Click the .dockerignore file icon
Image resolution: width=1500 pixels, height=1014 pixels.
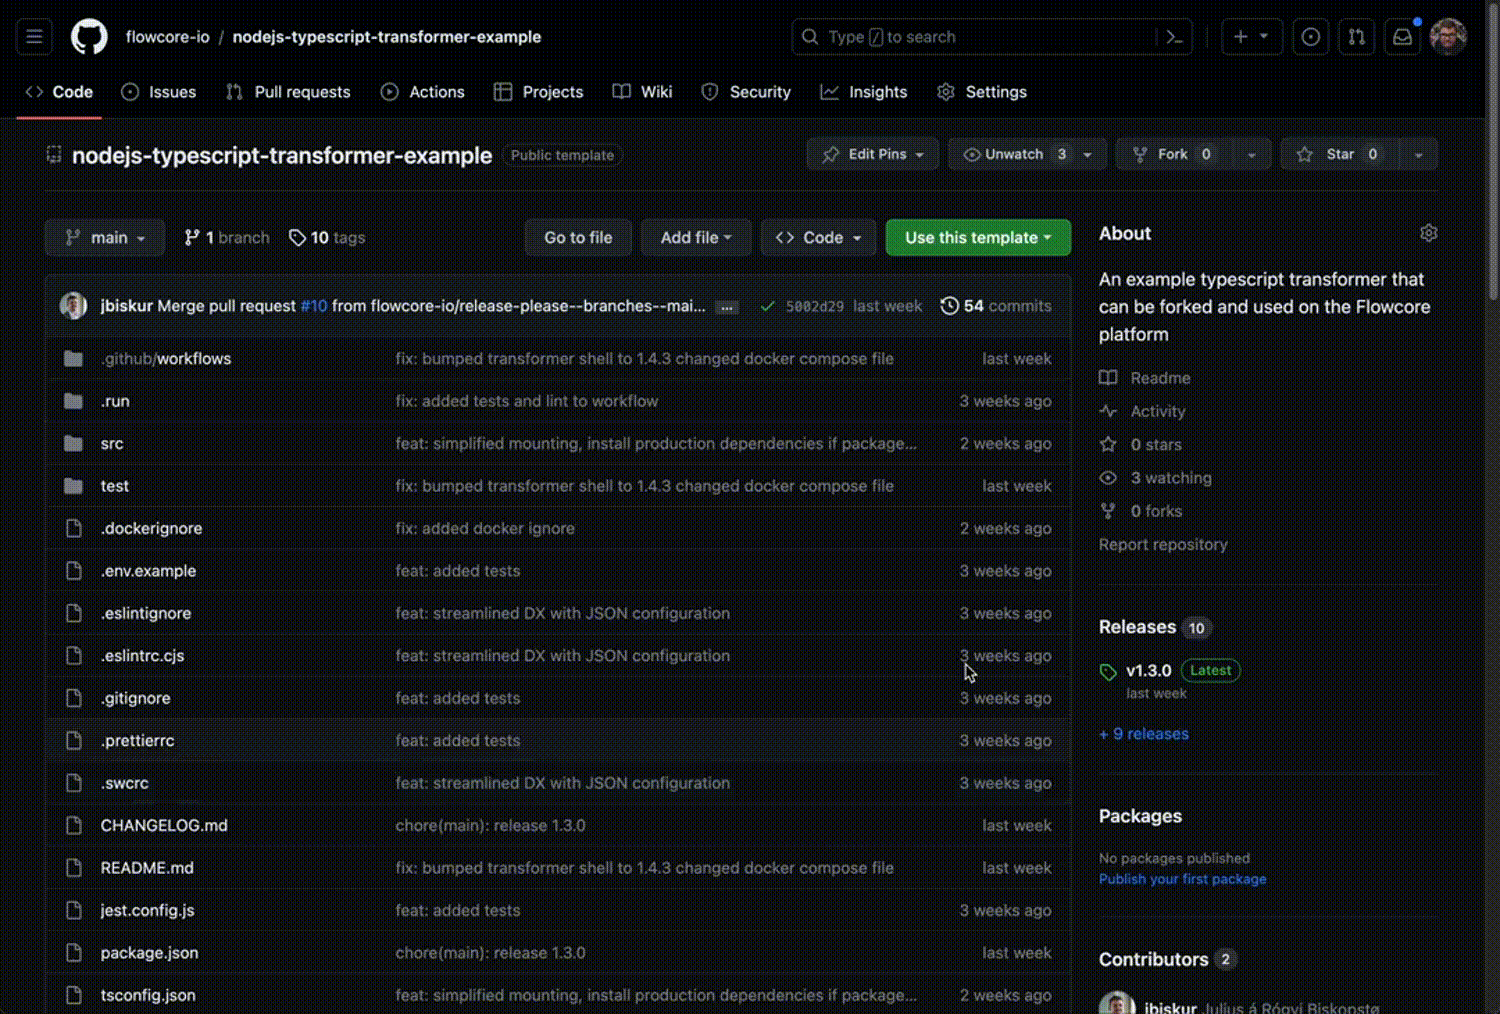73,528
